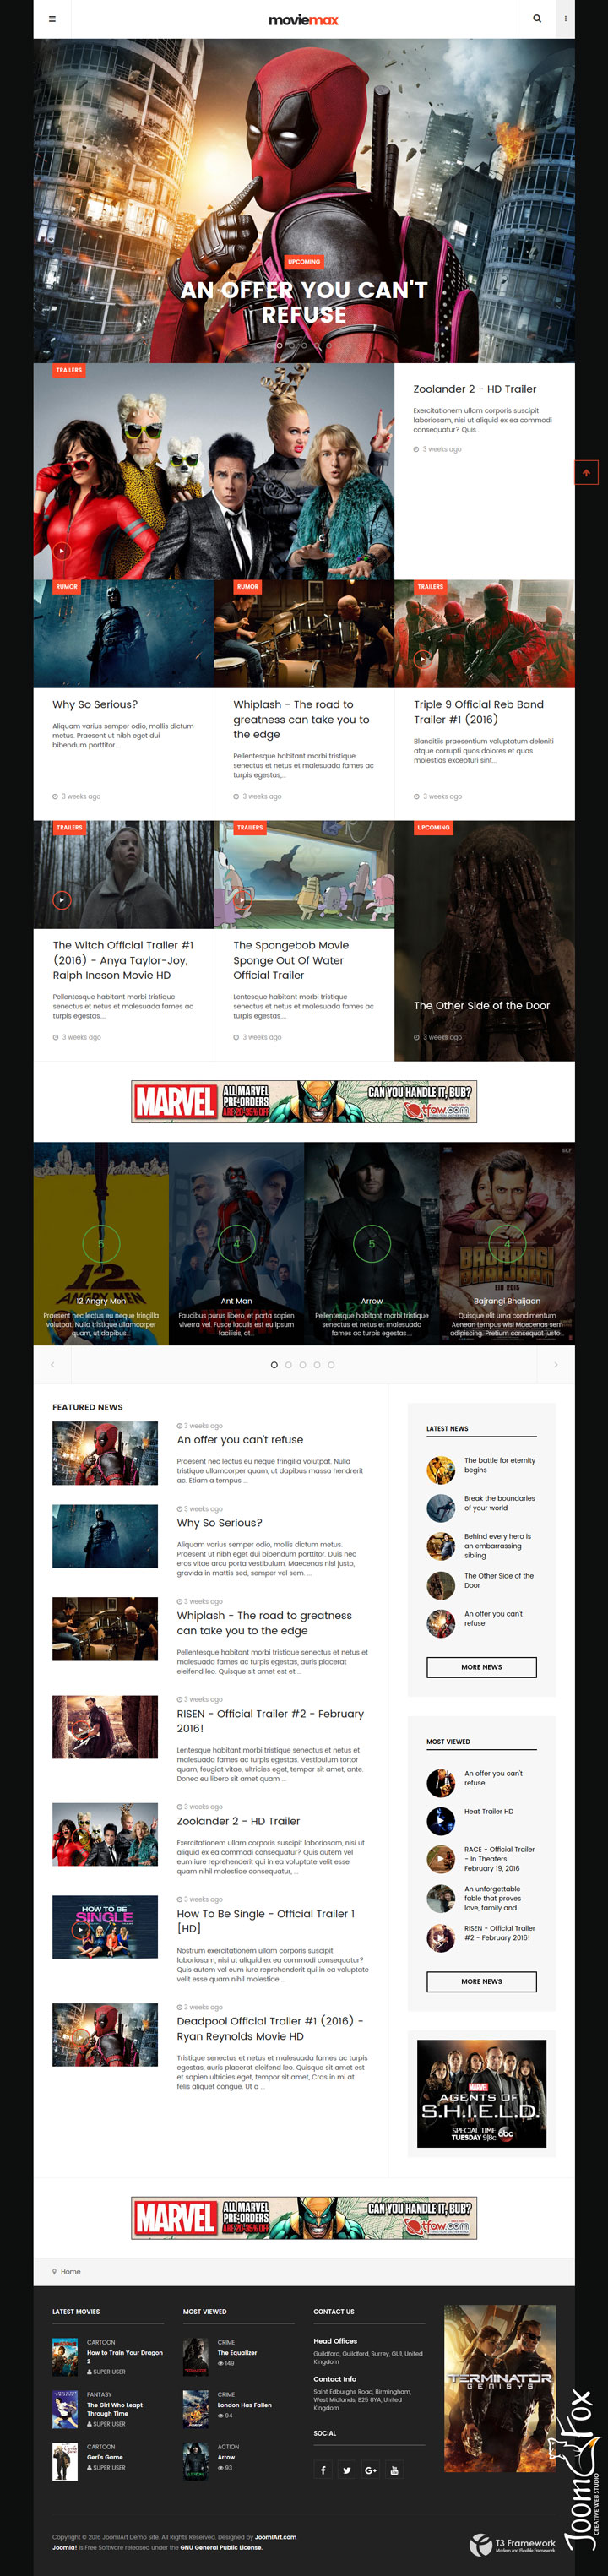Screen dimensions: 608x2576
Task: Open the Deadpool Official Trailer #1 article
Action: [270, 2028]
